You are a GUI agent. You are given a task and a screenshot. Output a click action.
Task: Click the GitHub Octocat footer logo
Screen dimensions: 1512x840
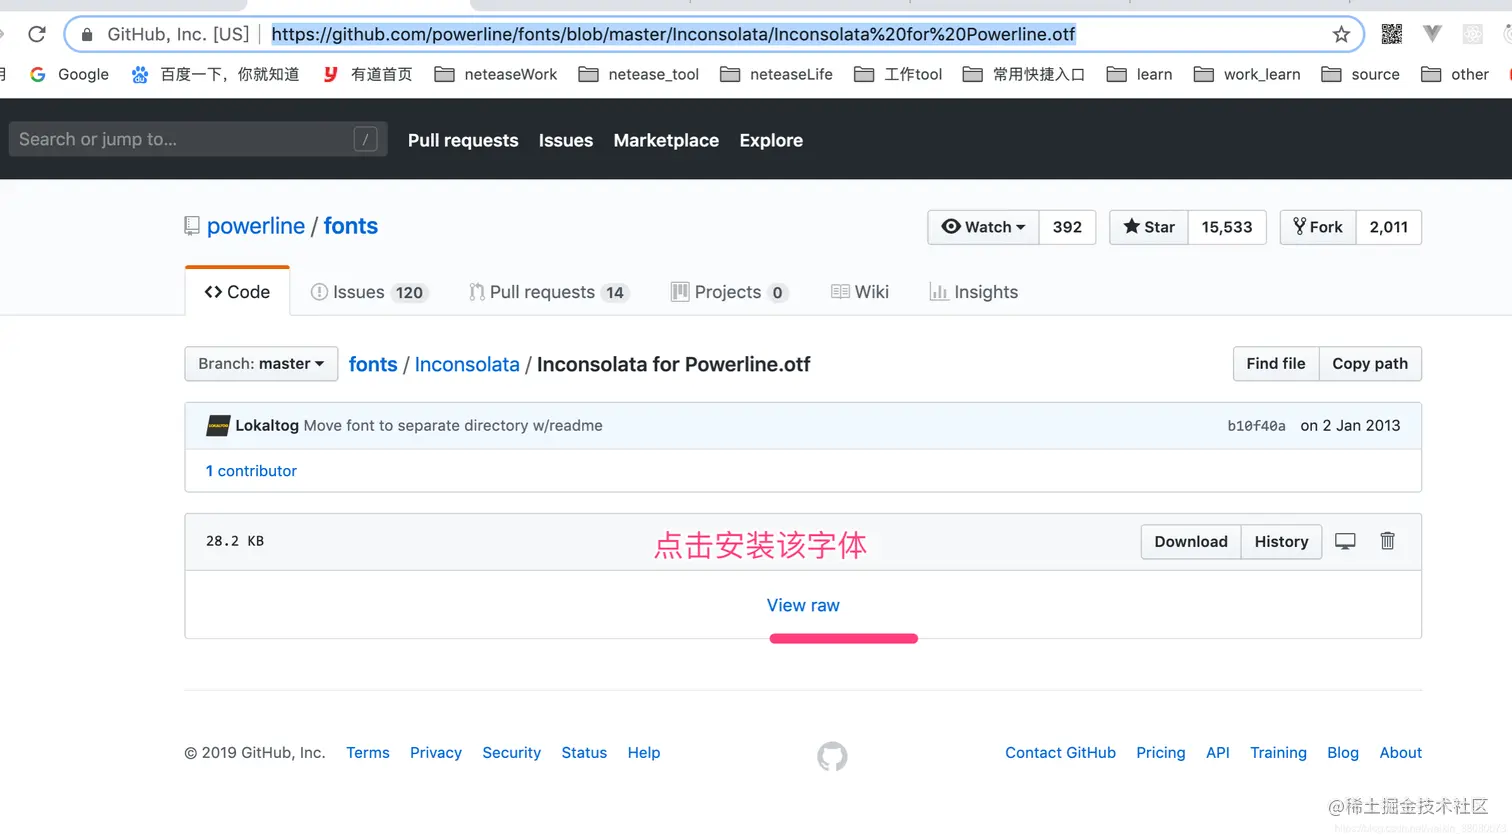tap(832, 756)
